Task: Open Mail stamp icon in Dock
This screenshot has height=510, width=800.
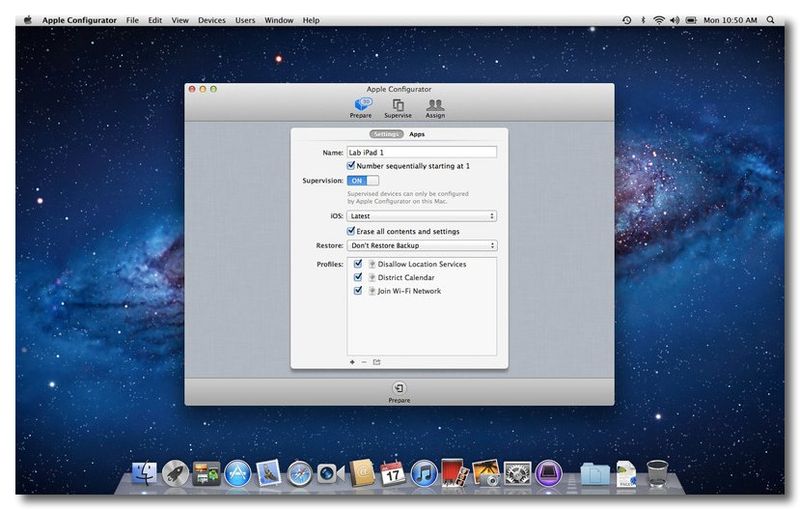Action: pos(269,472)
